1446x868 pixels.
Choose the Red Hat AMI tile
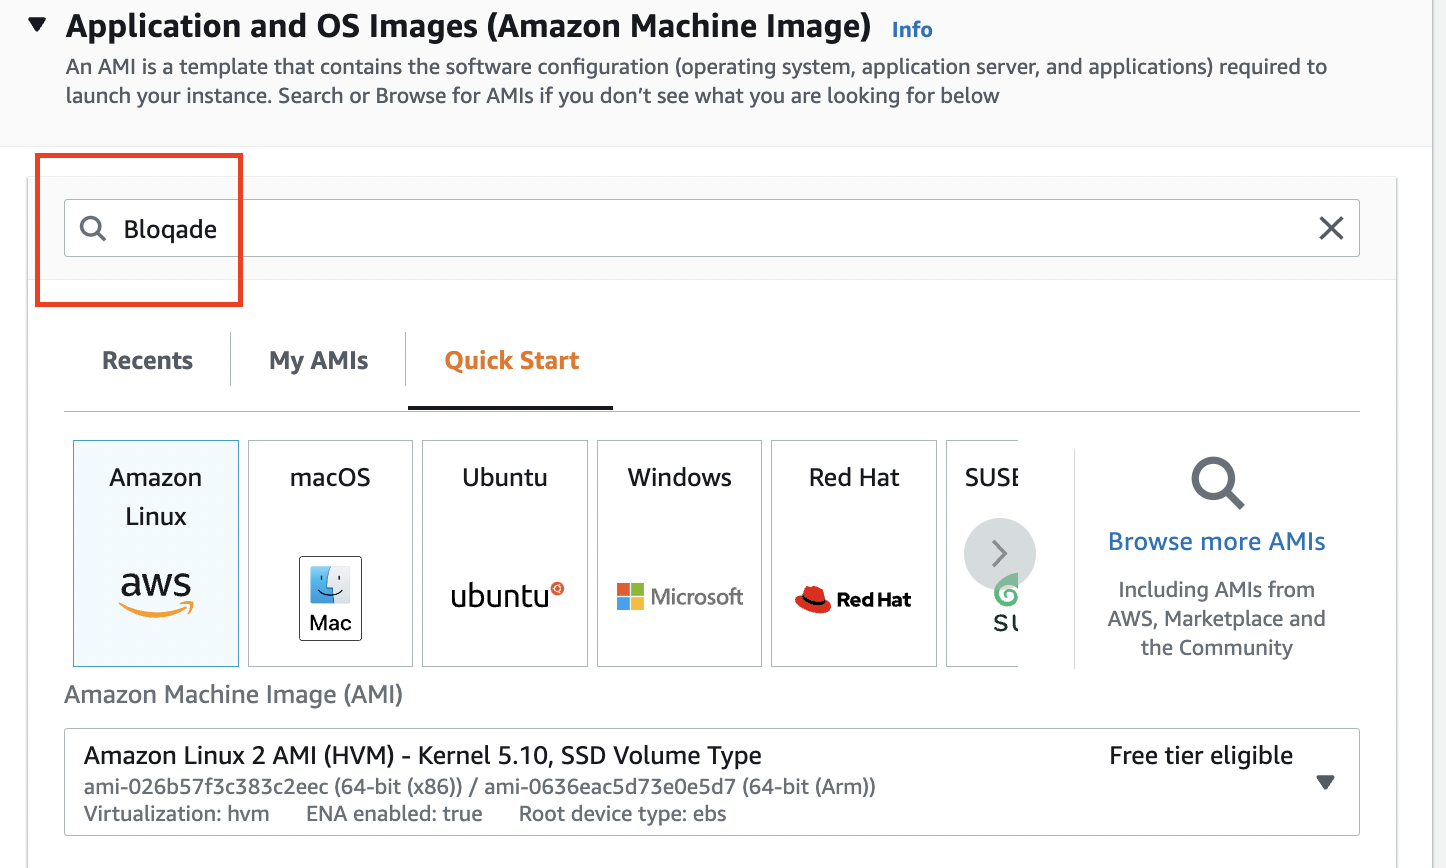coord(854,553)
